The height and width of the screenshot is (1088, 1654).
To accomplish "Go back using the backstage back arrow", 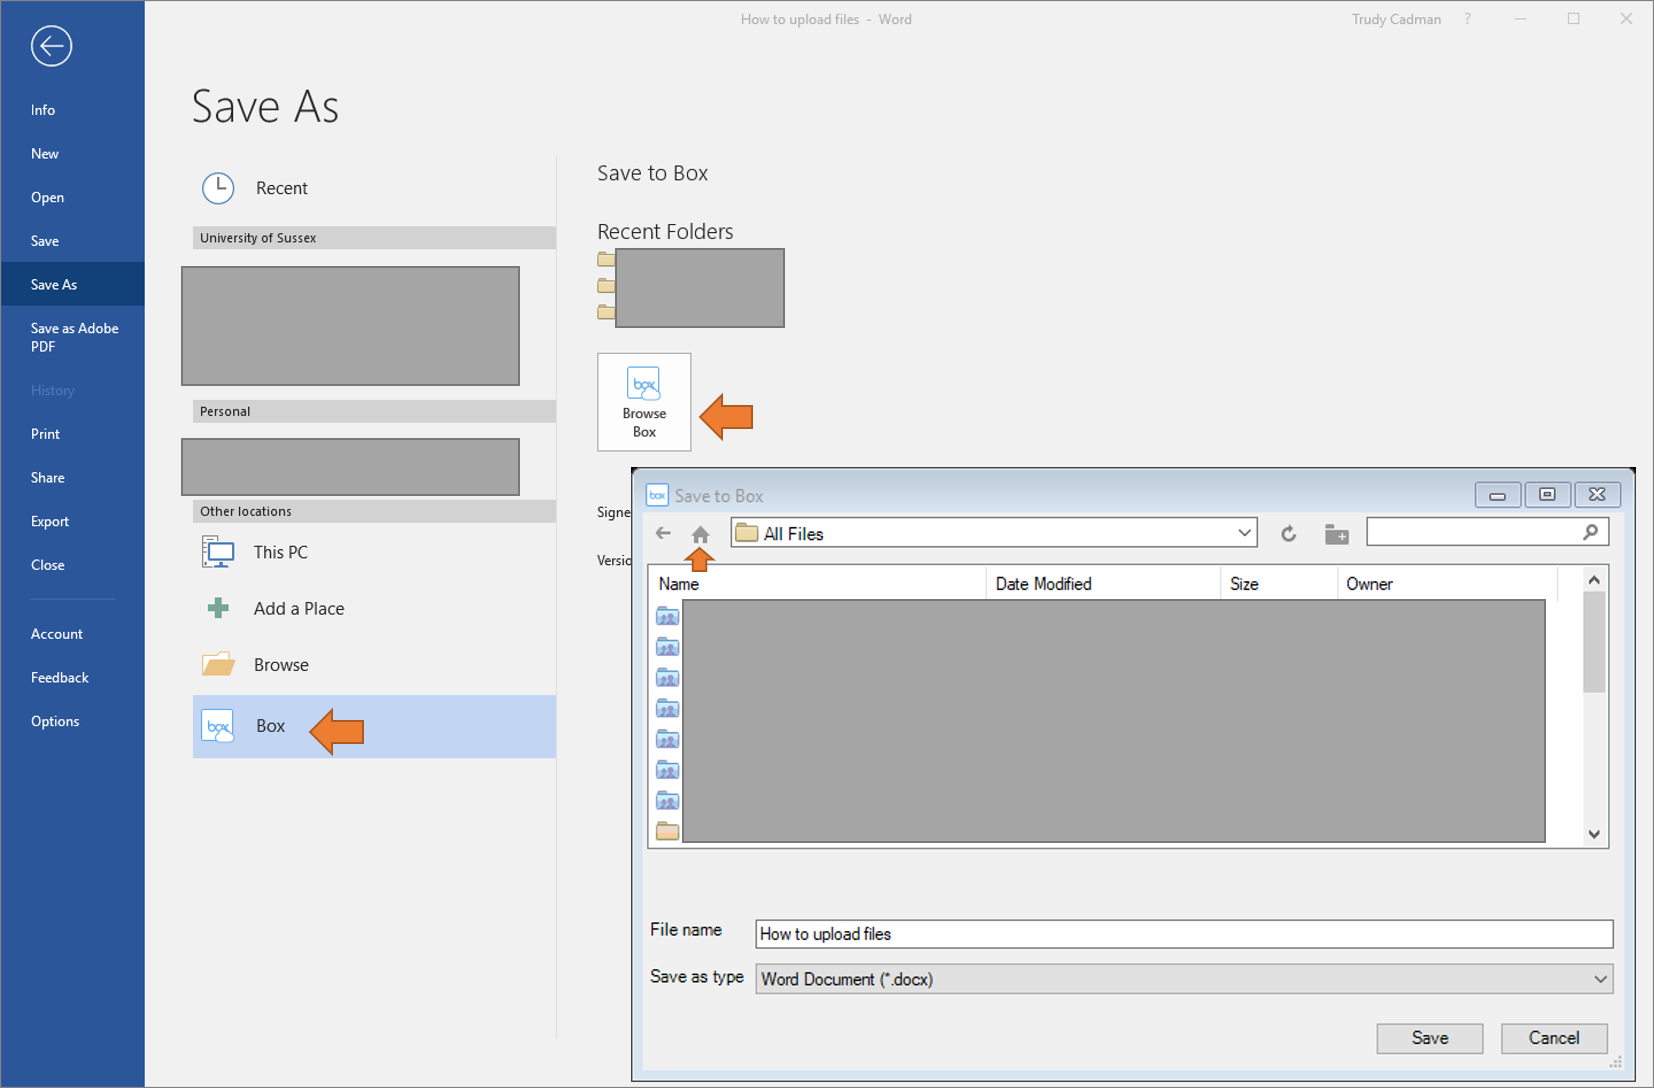I will [51, 46].
